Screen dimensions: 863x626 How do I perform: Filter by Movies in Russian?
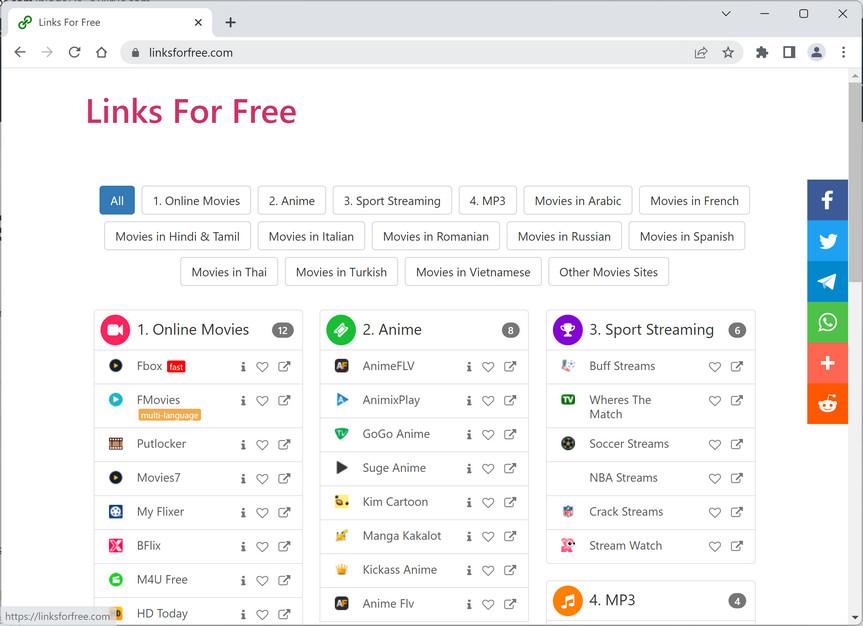click(564, 236)
